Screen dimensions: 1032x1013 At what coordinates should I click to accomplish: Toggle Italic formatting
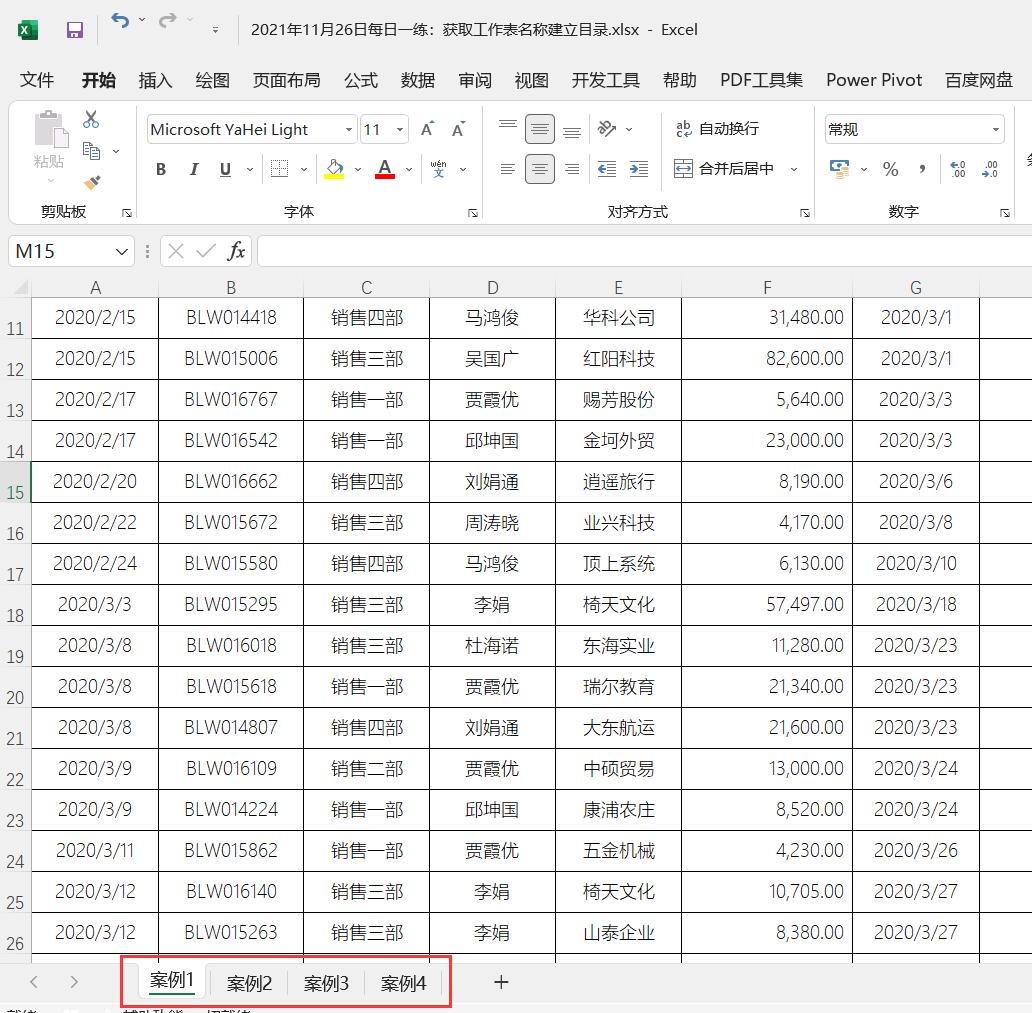194,169
